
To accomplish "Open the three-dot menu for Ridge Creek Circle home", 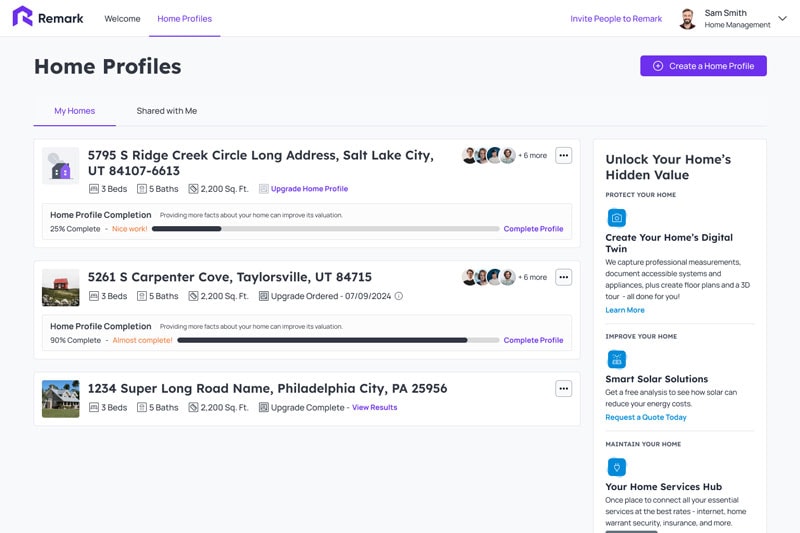I will point(564,155).
